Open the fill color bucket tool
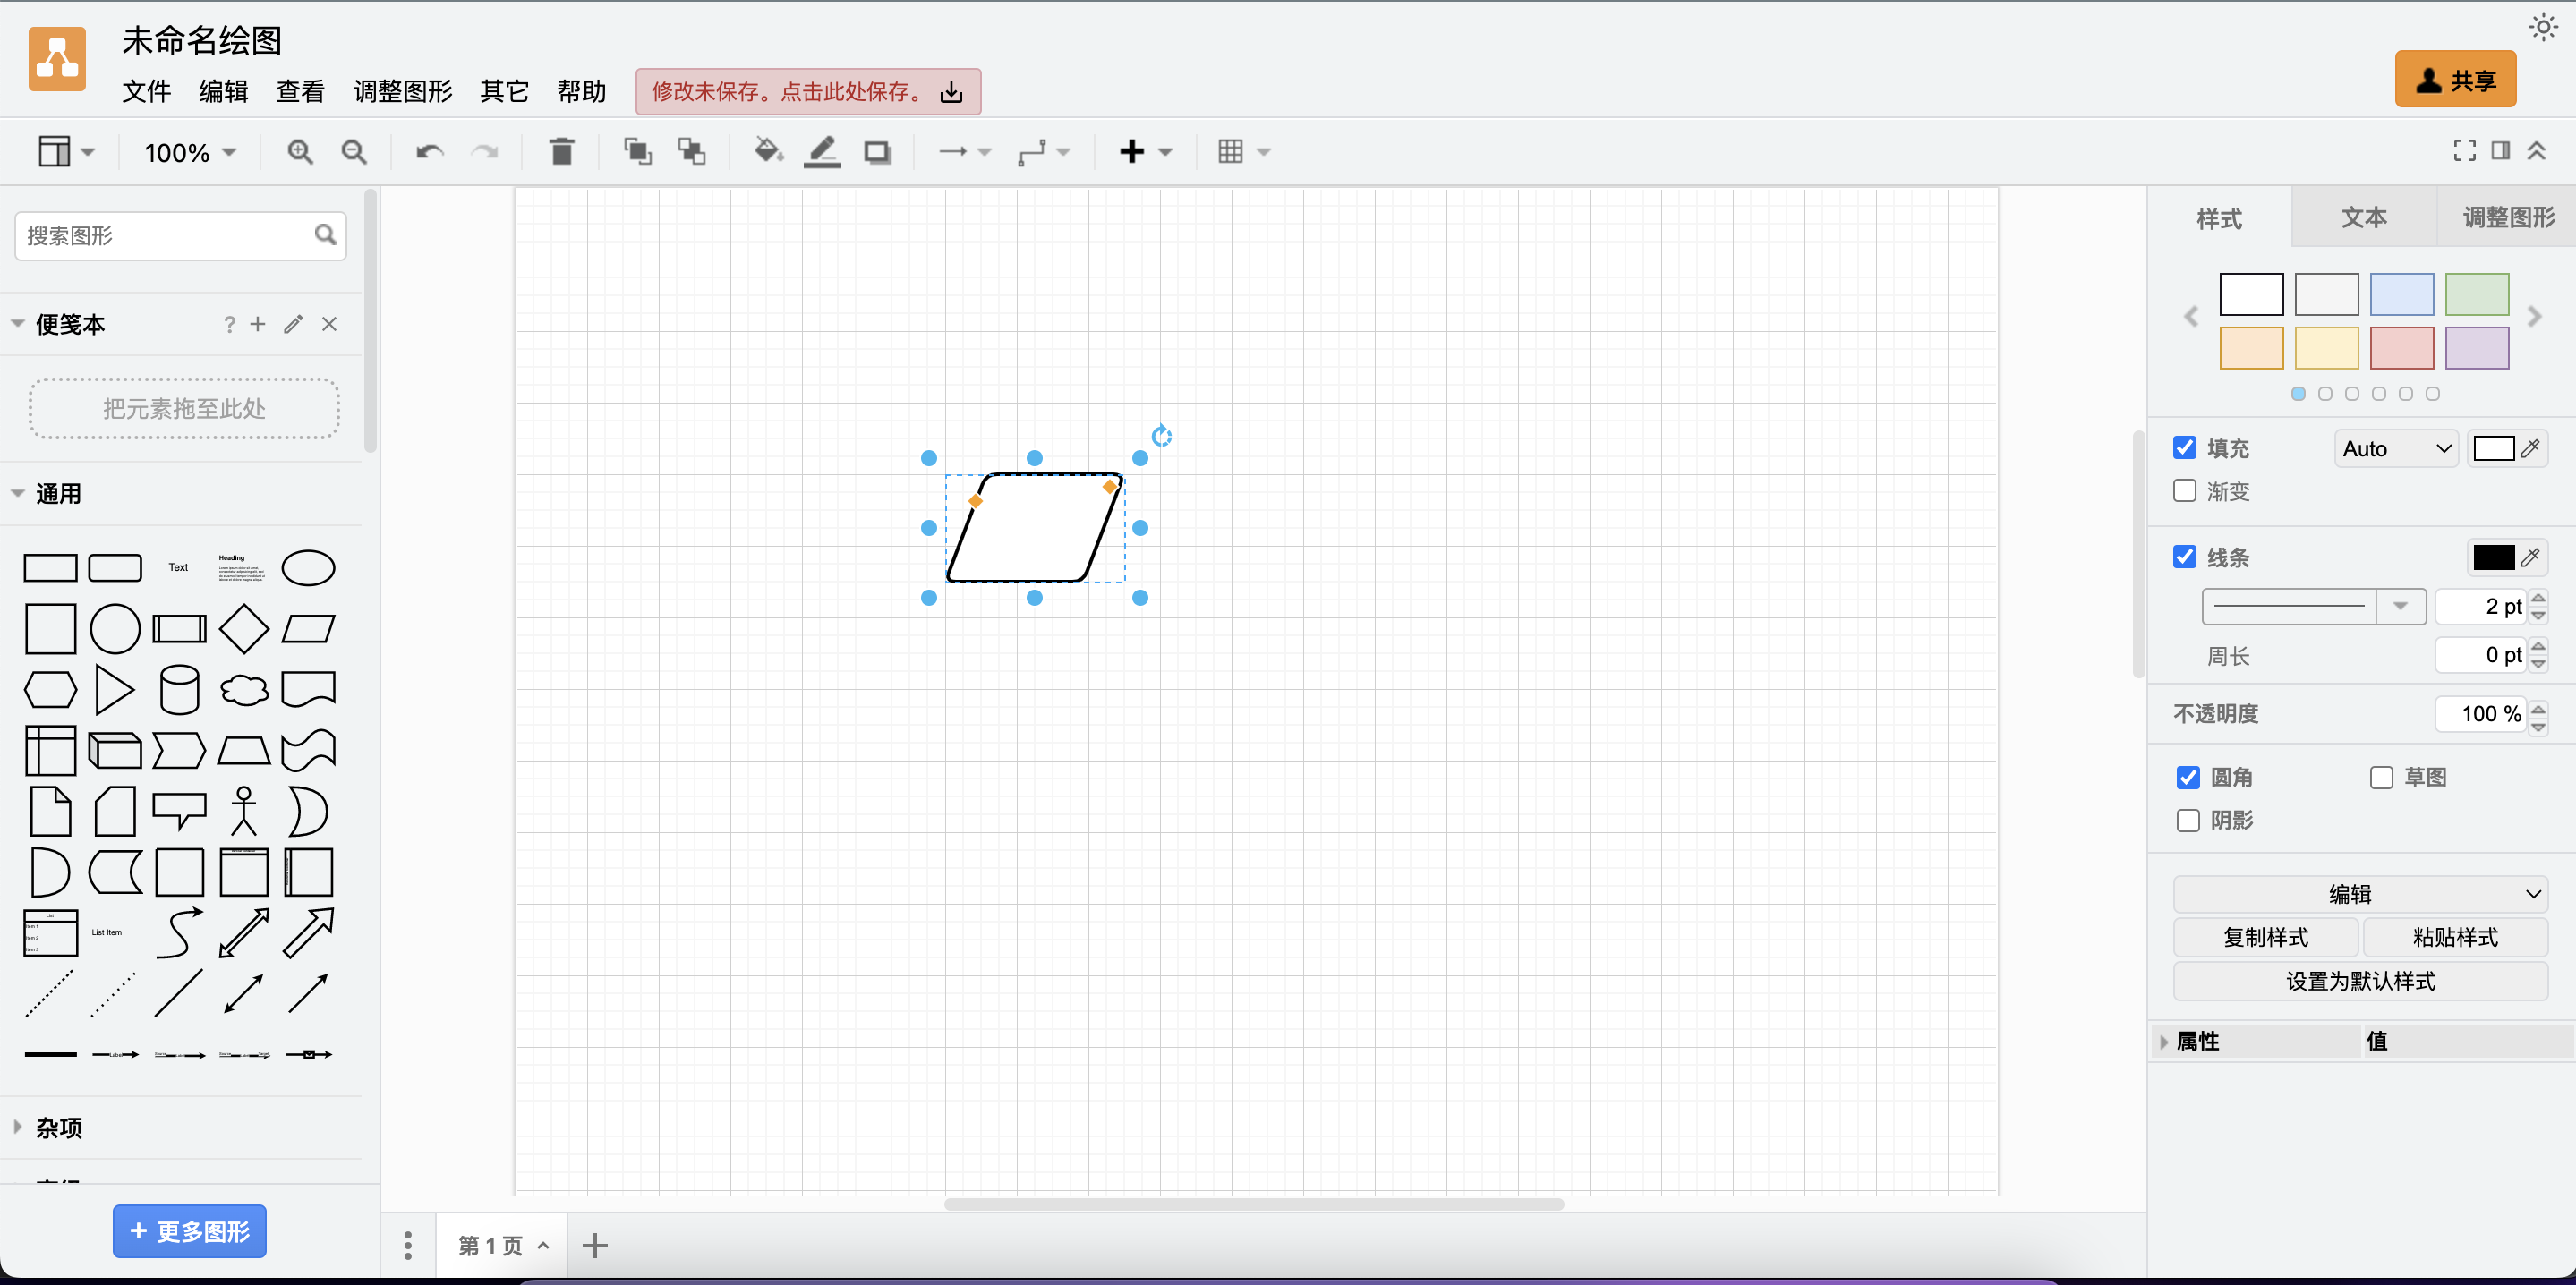Viewport: 2576px width, 1285px height. click(768, 151)
